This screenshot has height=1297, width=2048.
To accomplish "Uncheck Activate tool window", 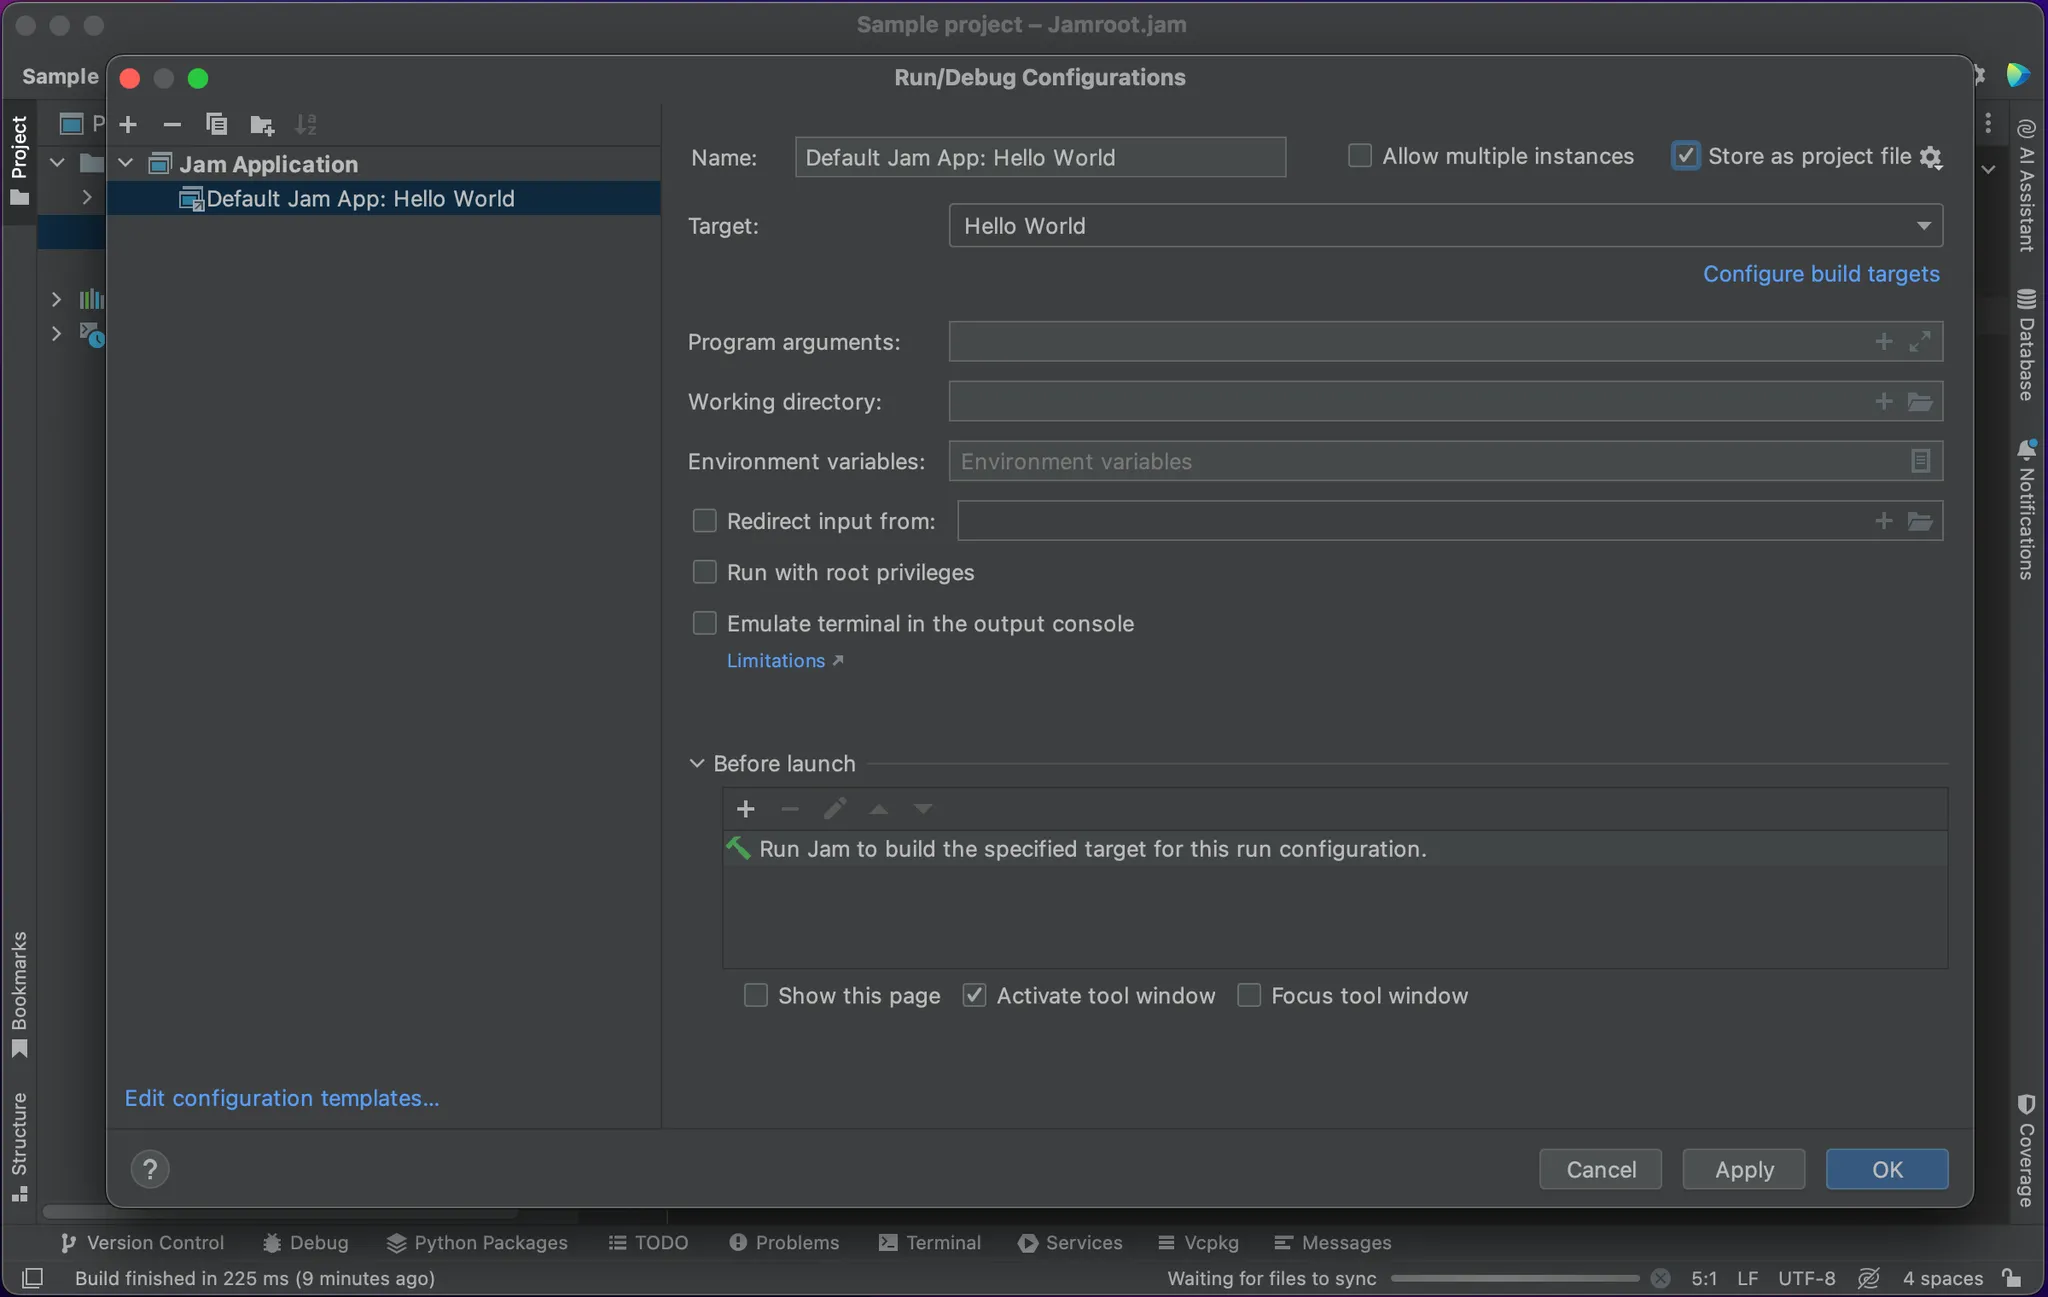I will tap(974, 995).
